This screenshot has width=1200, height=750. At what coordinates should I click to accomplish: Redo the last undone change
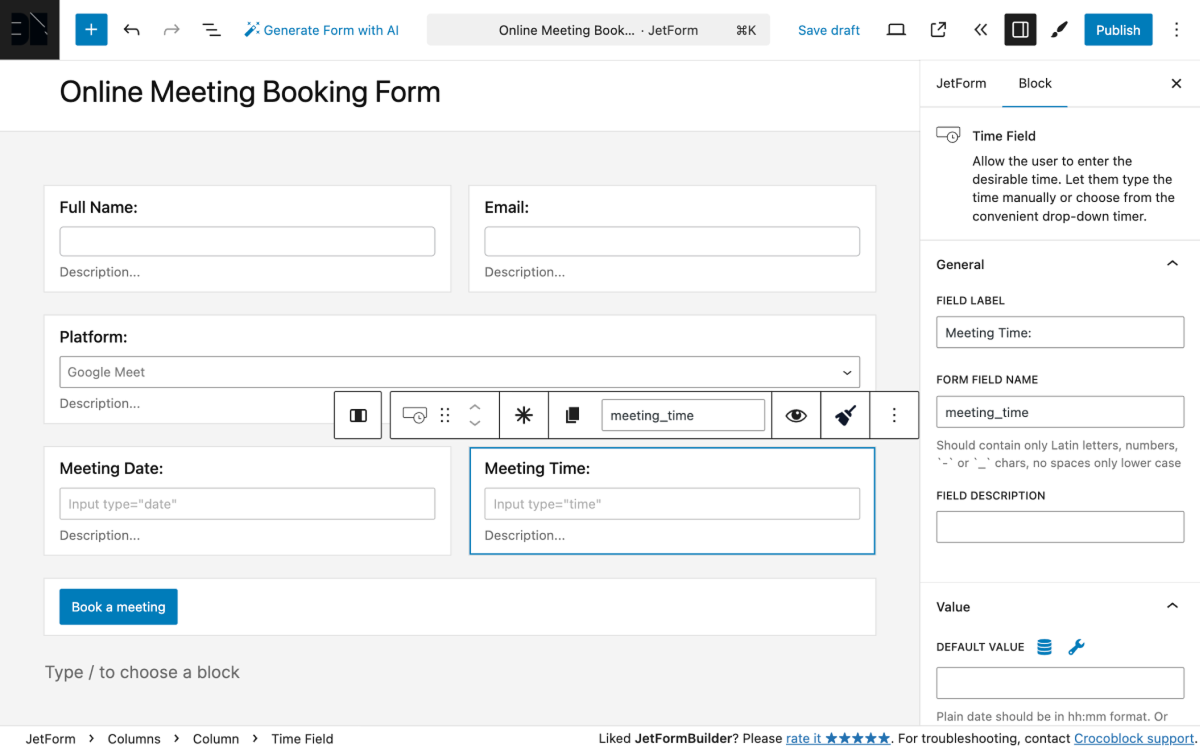coord(171,30)
